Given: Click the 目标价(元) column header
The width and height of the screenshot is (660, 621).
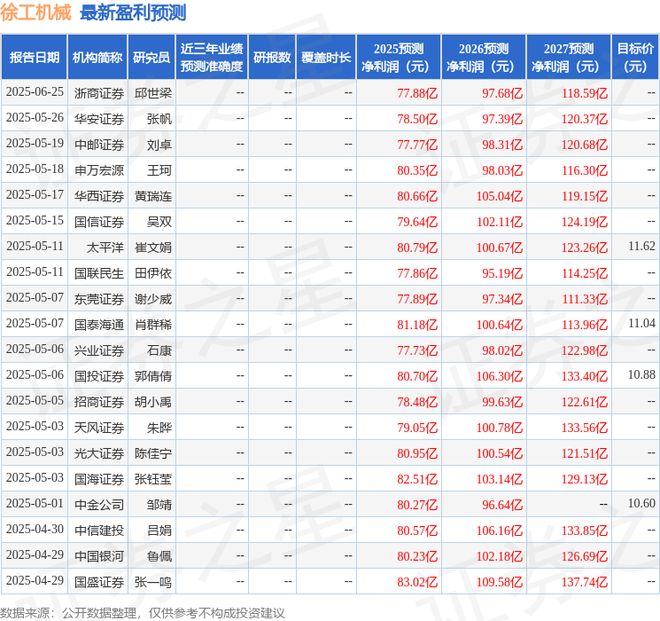Looking at the screenshot, I should click(636, 57).
